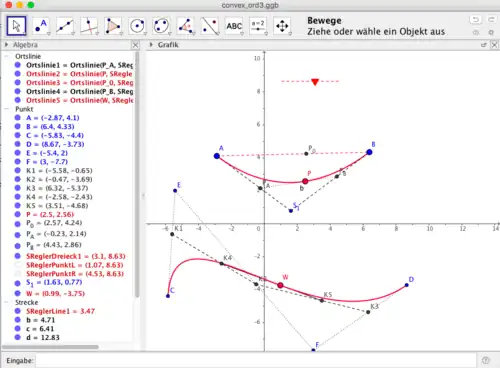500x368 pixels.
Task: Collapse the Punkt group
Action: tap(7, 109)
